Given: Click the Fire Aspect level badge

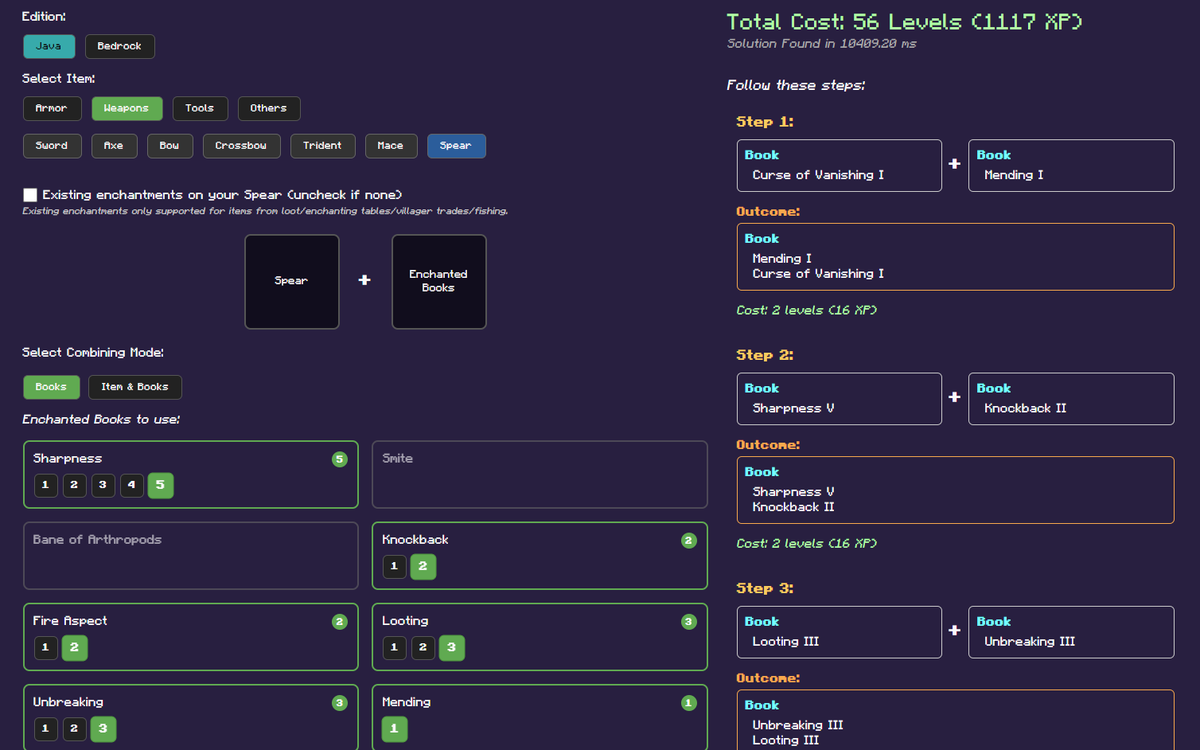Looking at the screenshot, I should [340, 622].
